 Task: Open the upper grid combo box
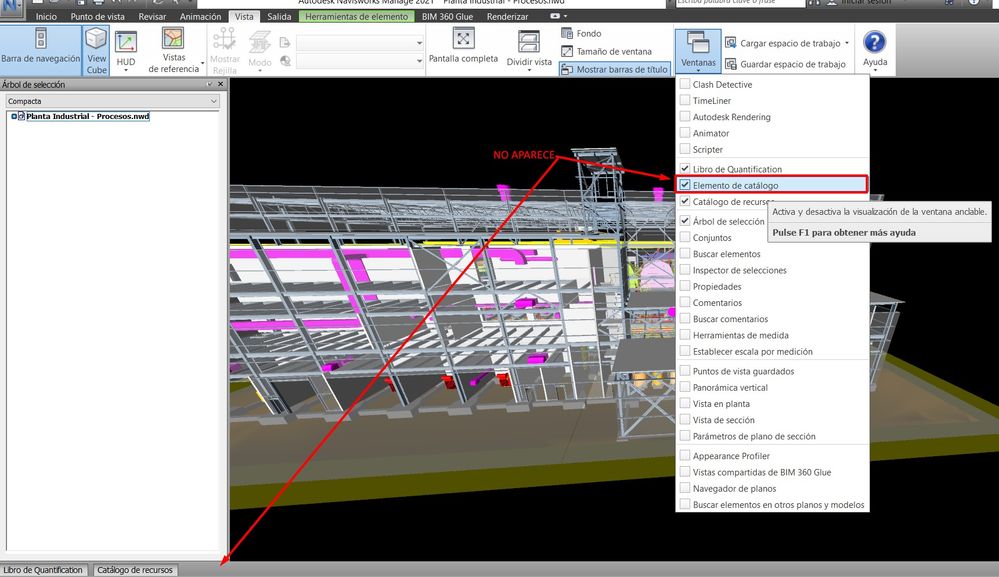[360, 43]
